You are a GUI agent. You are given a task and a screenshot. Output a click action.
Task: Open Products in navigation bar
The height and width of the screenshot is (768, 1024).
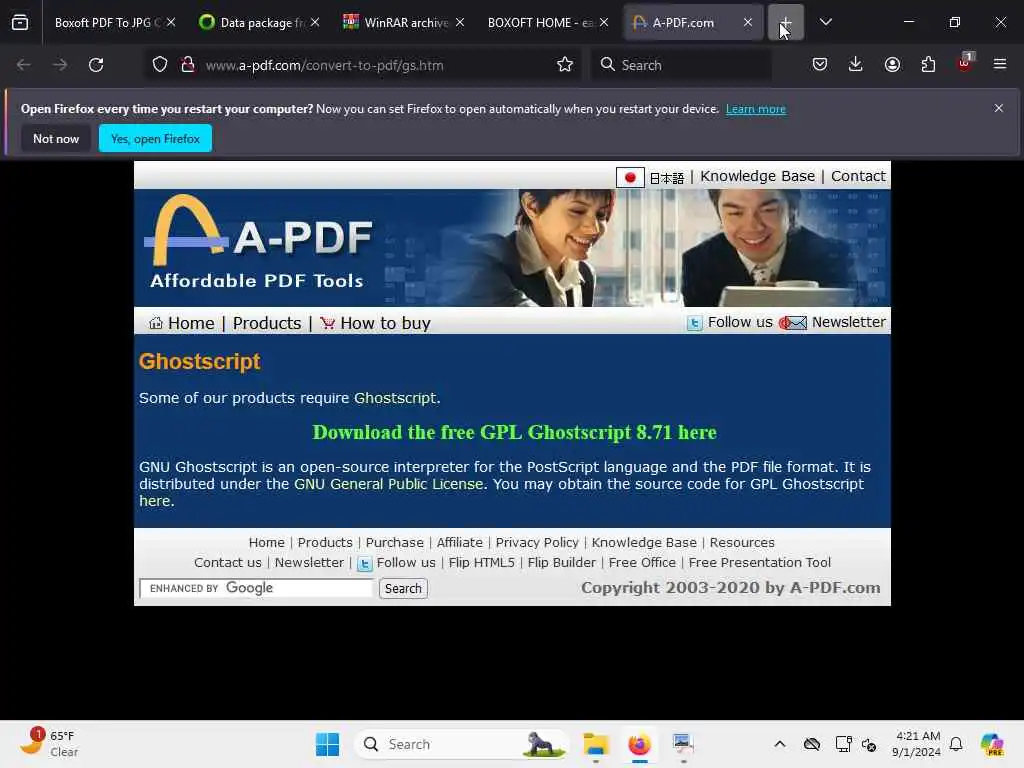[x=267, y=323]
